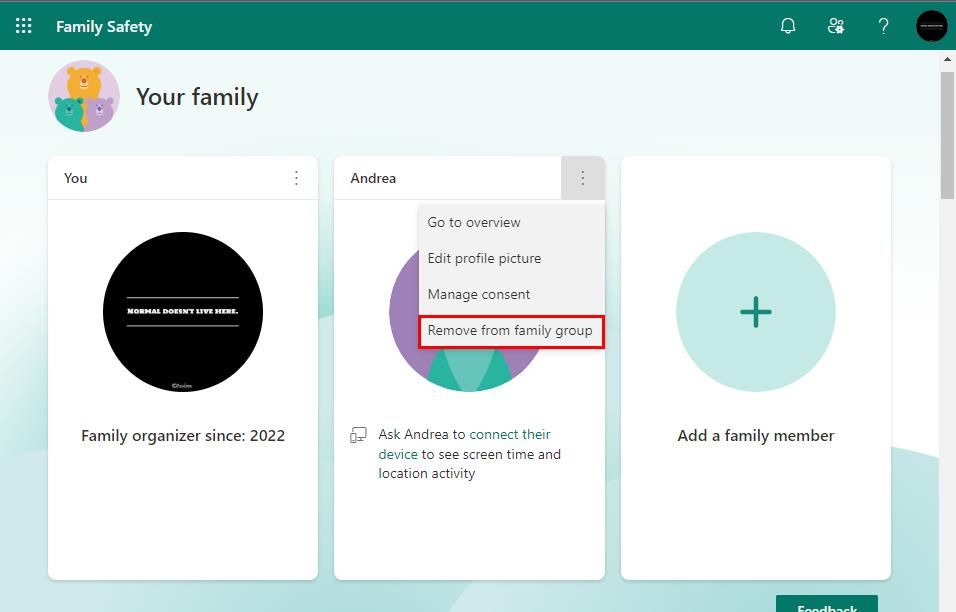The width and height of the screenshot is (956, 612).
Task: Click the Family Safety title
Action: (x=104, y=27)
